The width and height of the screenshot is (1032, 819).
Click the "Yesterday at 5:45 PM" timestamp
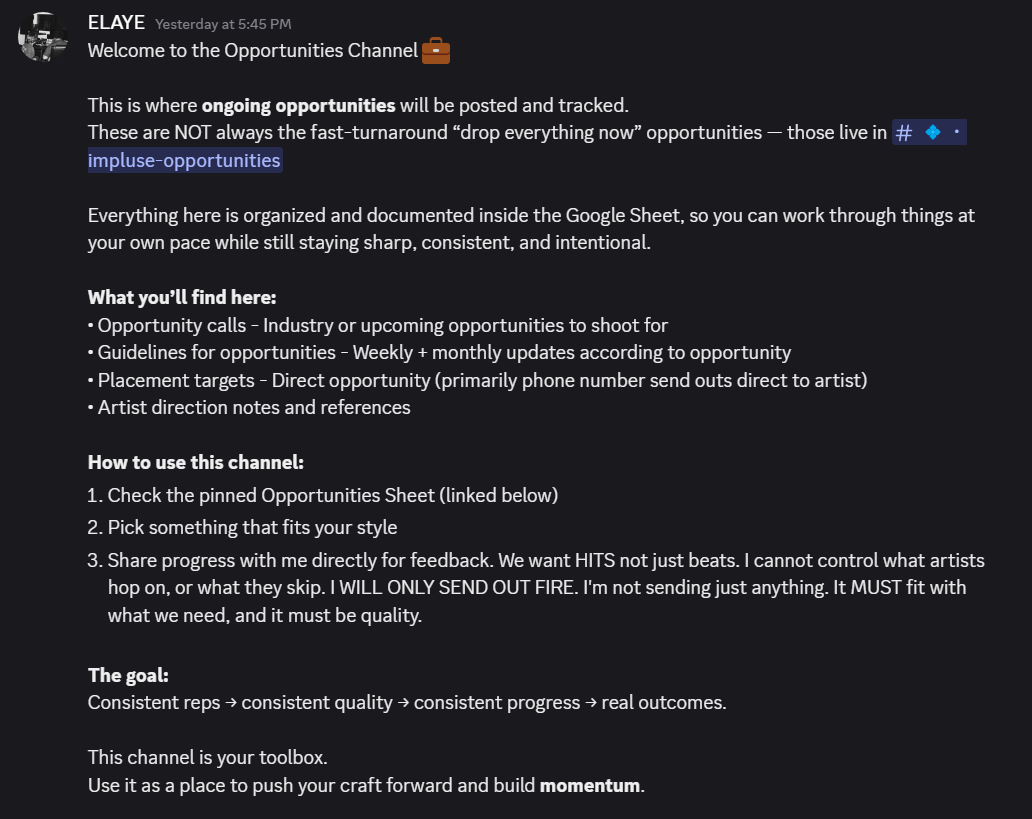223,24
